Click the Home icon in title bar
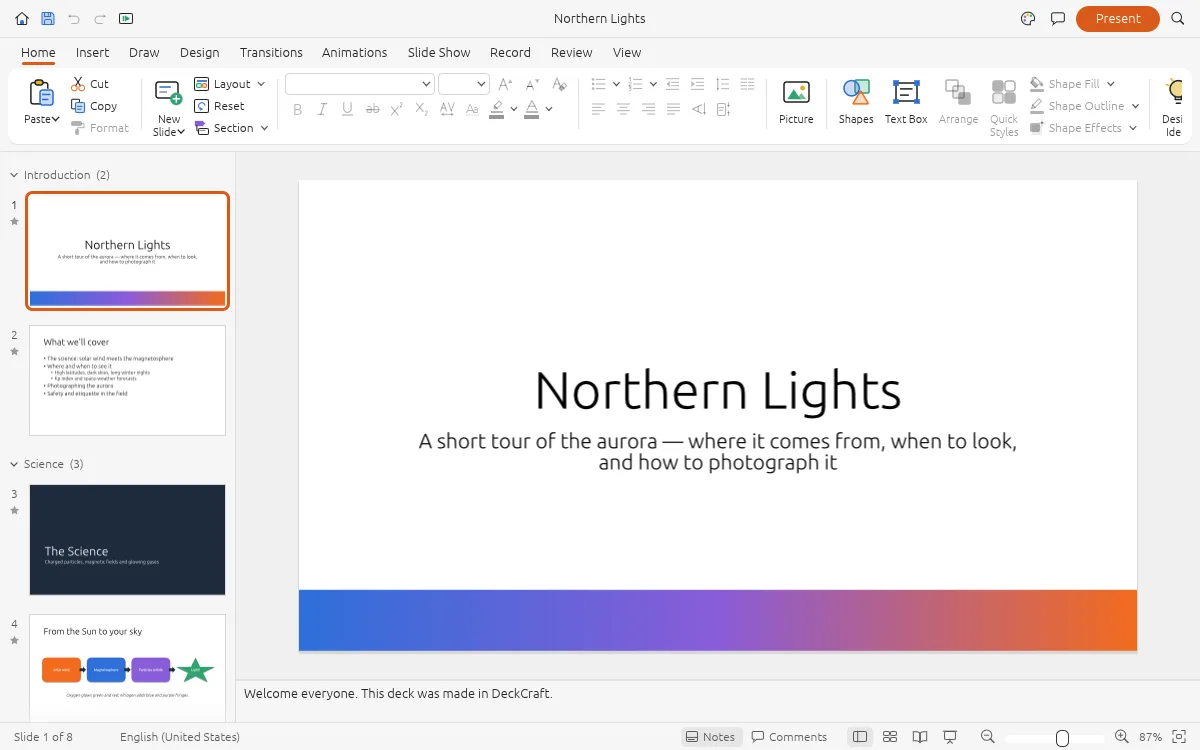 22,18
